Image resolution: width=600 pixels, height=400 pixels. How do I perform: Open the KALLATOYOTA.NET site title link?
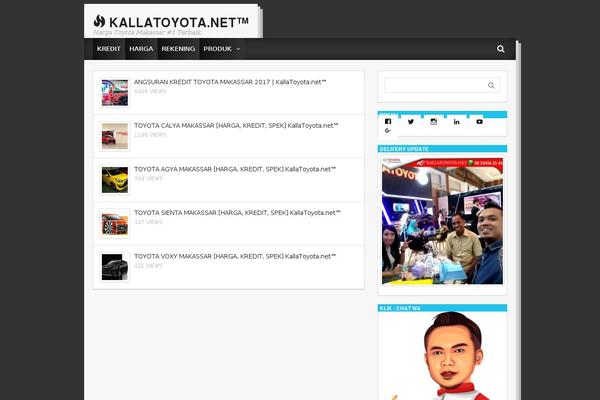pos(179,22)
